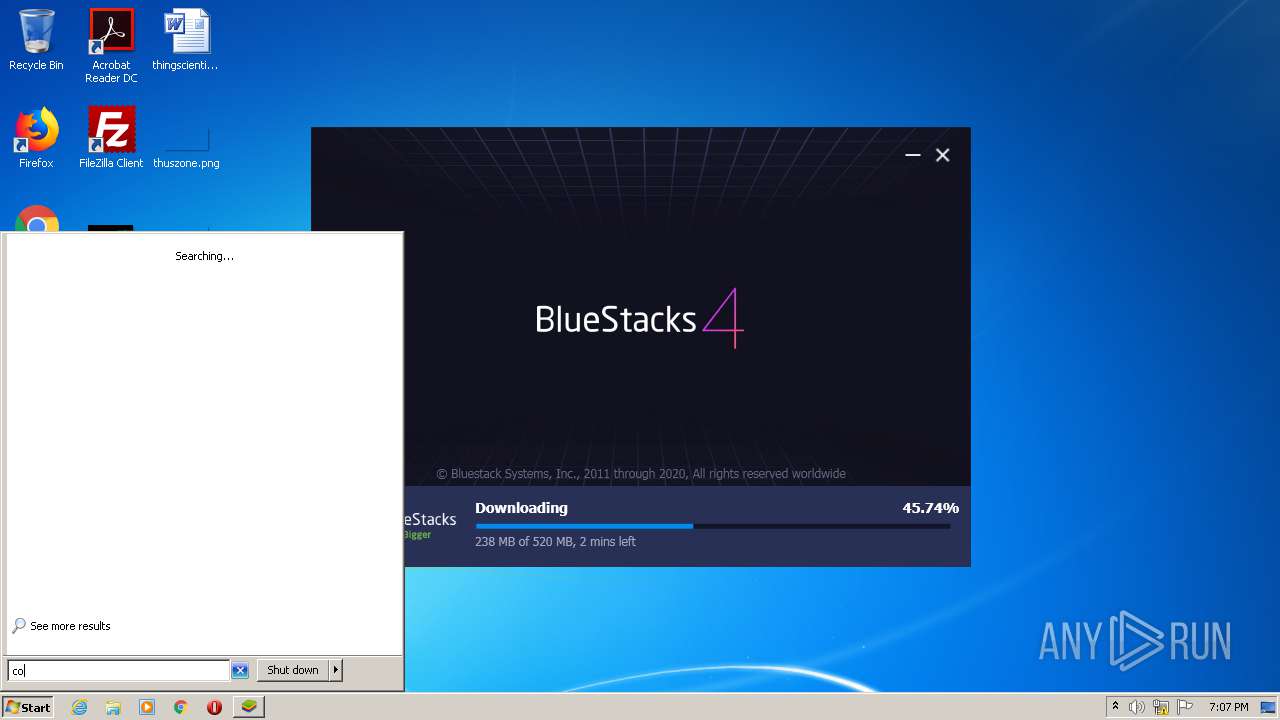Launch Windows Media Player from taskbar
This screenshot has height=720, width=1280.
(x=147, y=707)
